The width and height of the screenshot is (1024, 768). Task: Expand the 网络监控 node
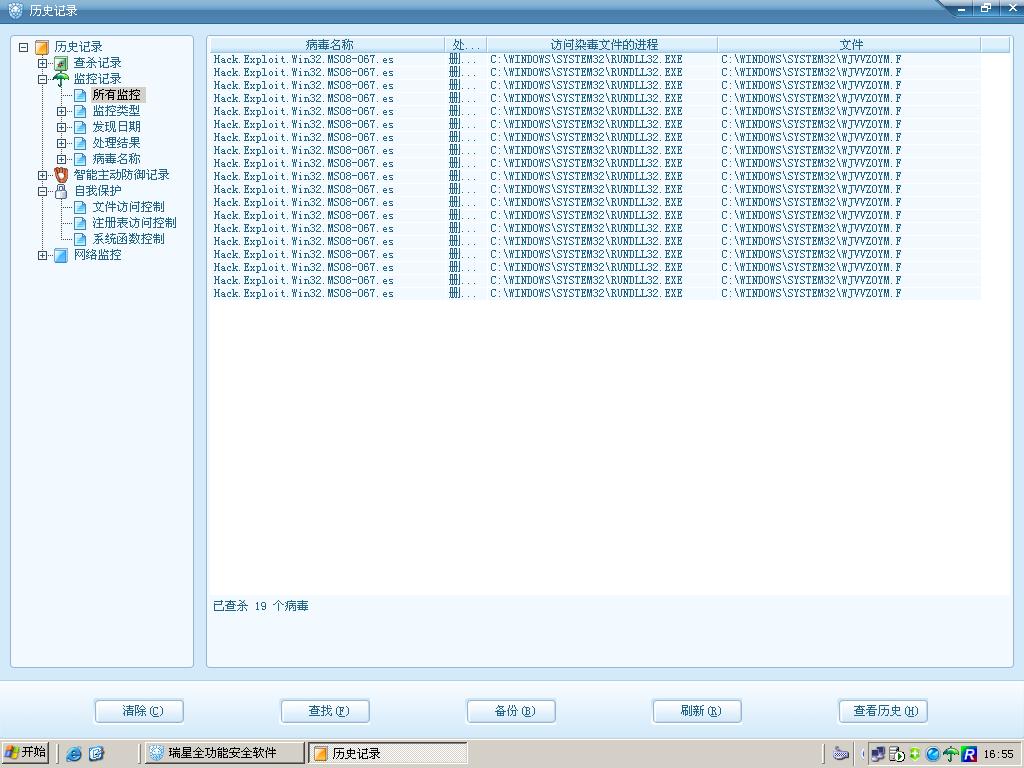point(42,255)
